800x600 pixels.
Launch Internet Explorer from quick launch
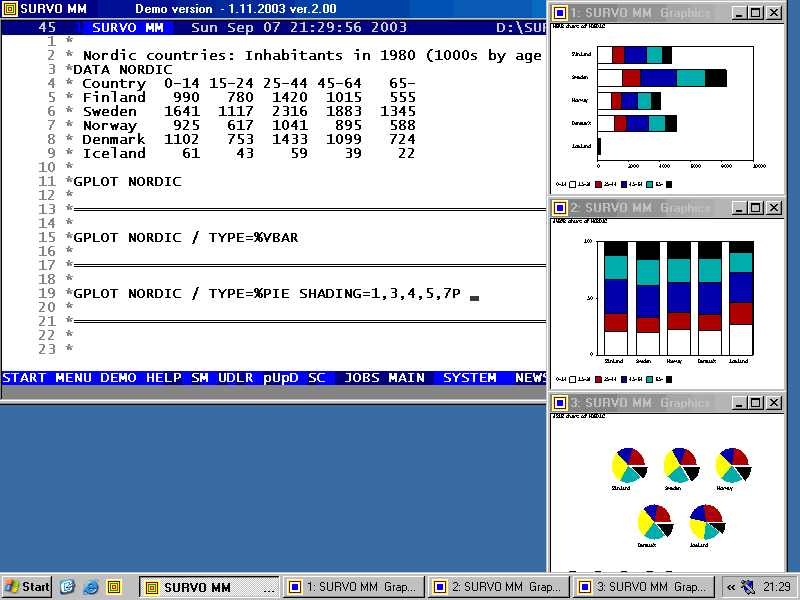click(x=91, y=587)
